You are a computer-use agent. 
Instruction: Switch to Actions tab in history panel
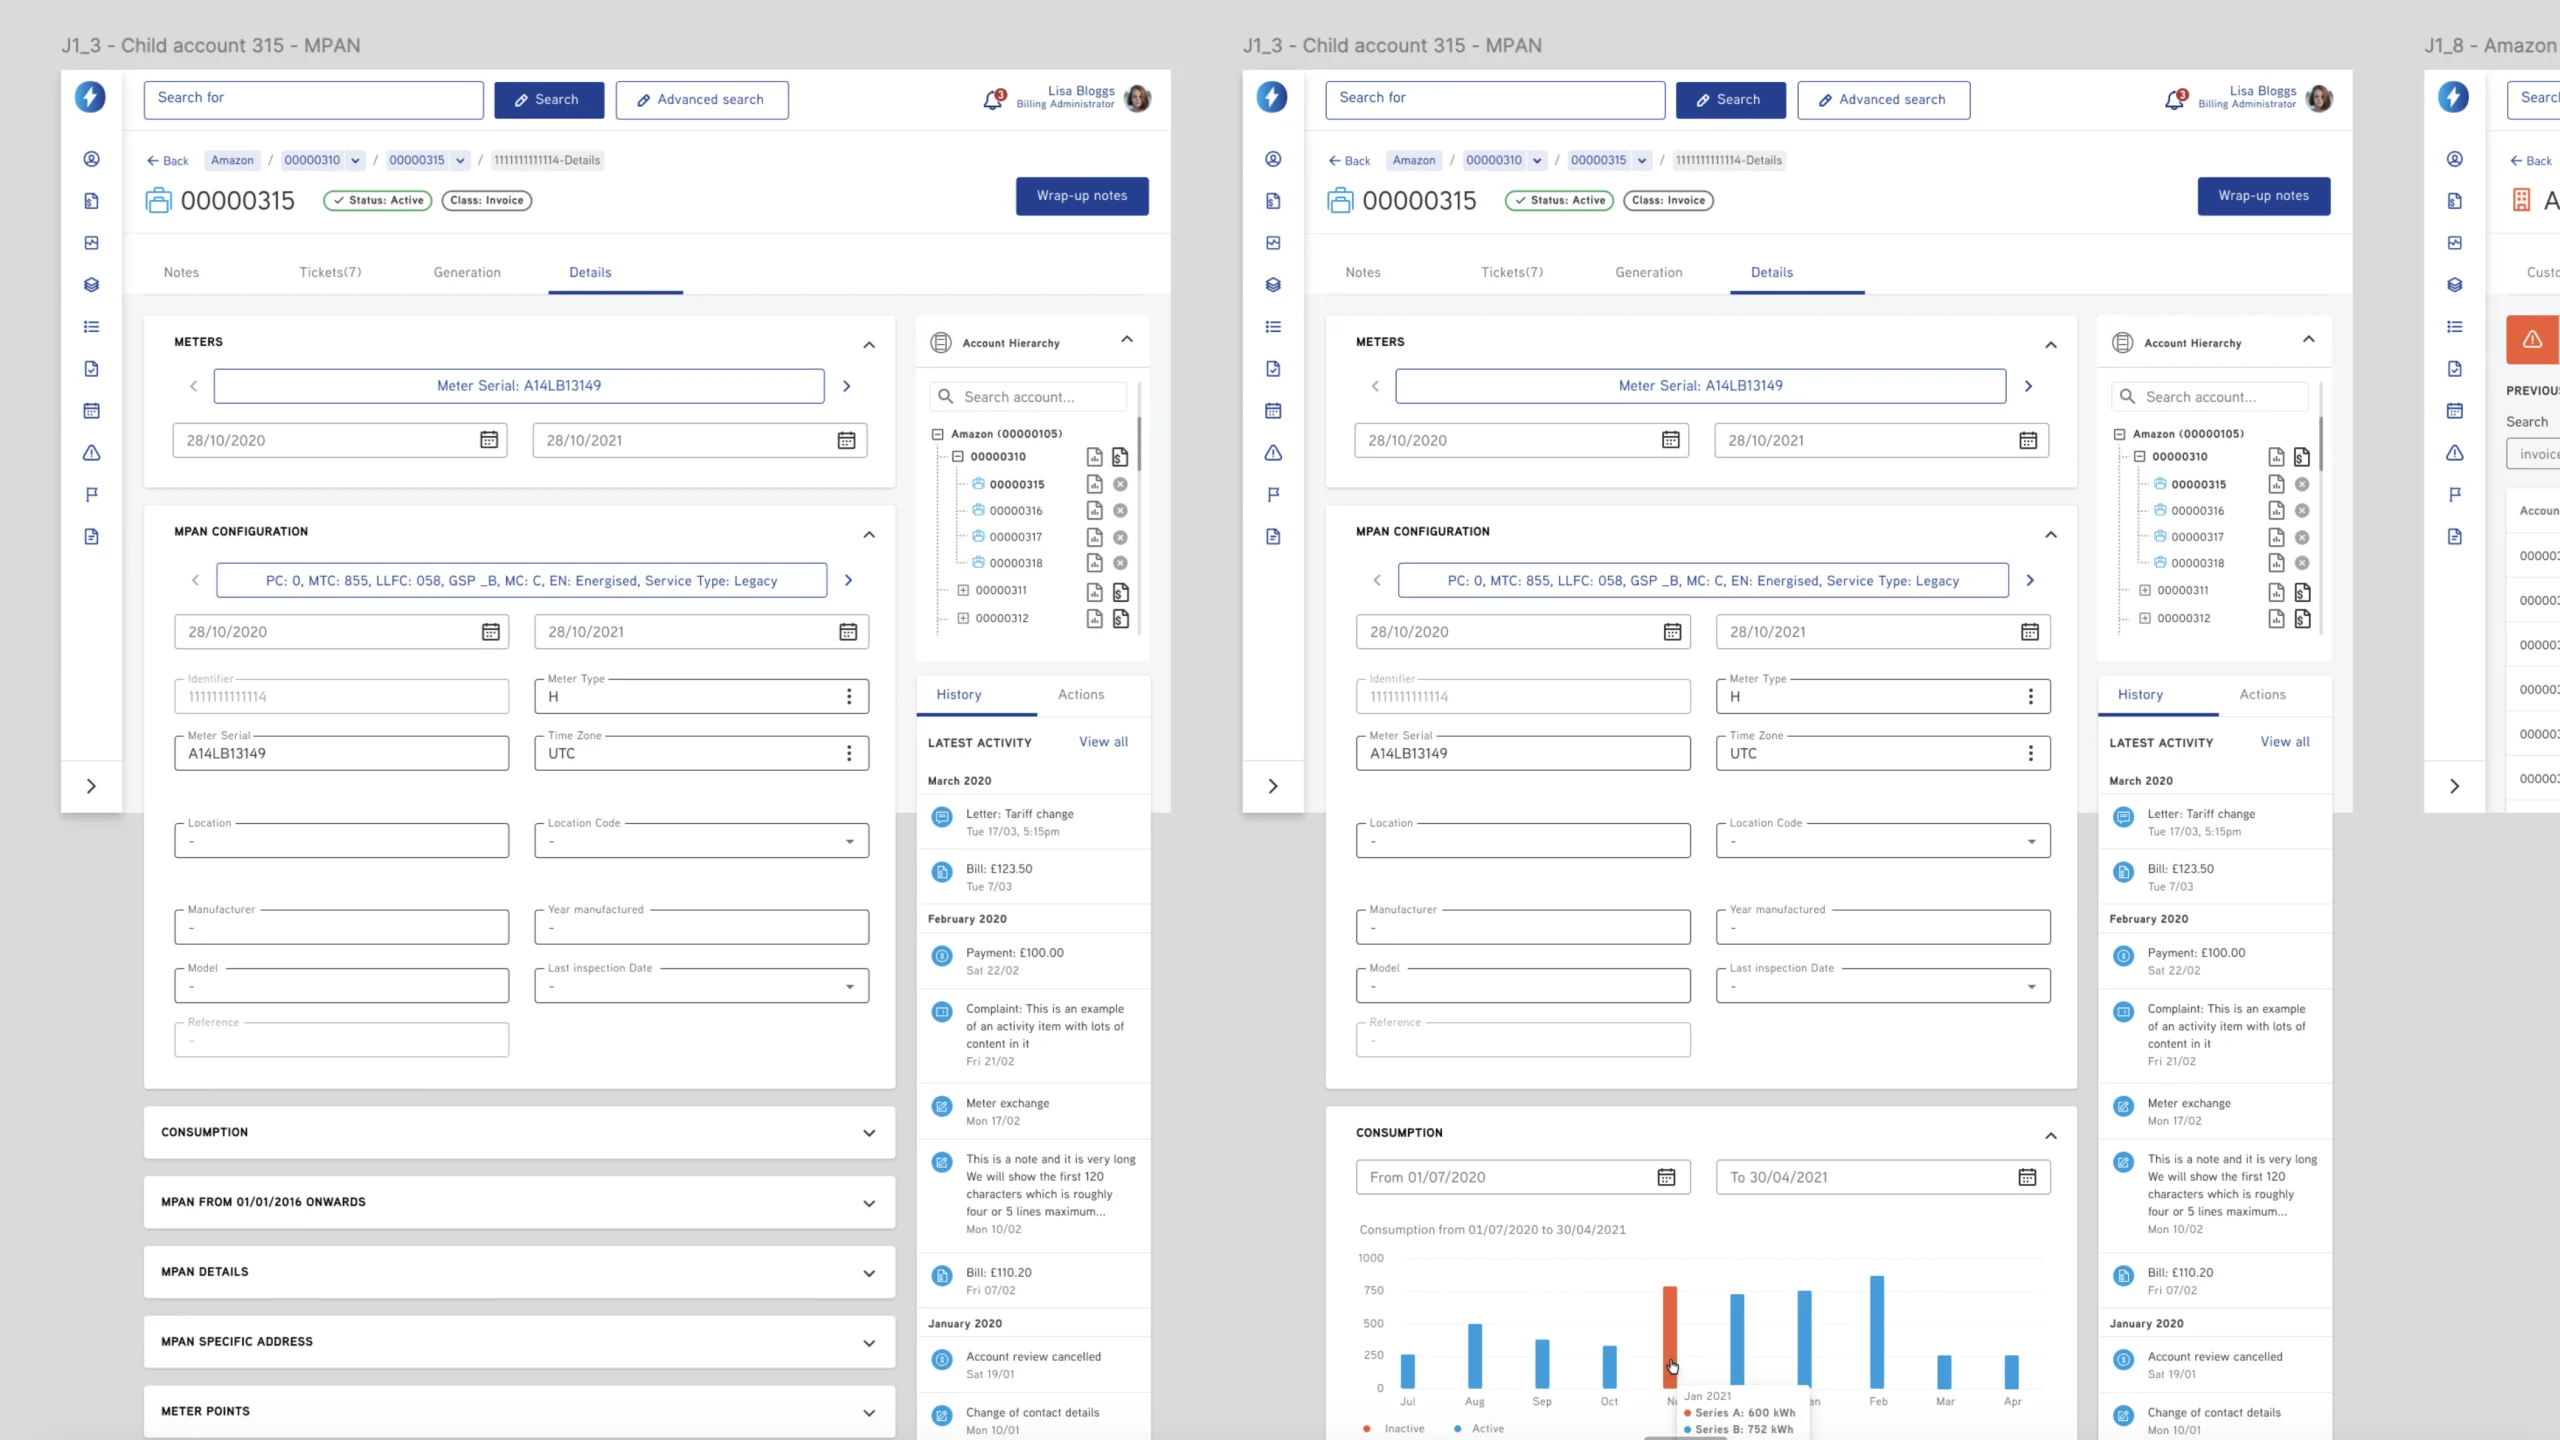coord(1080,694)
